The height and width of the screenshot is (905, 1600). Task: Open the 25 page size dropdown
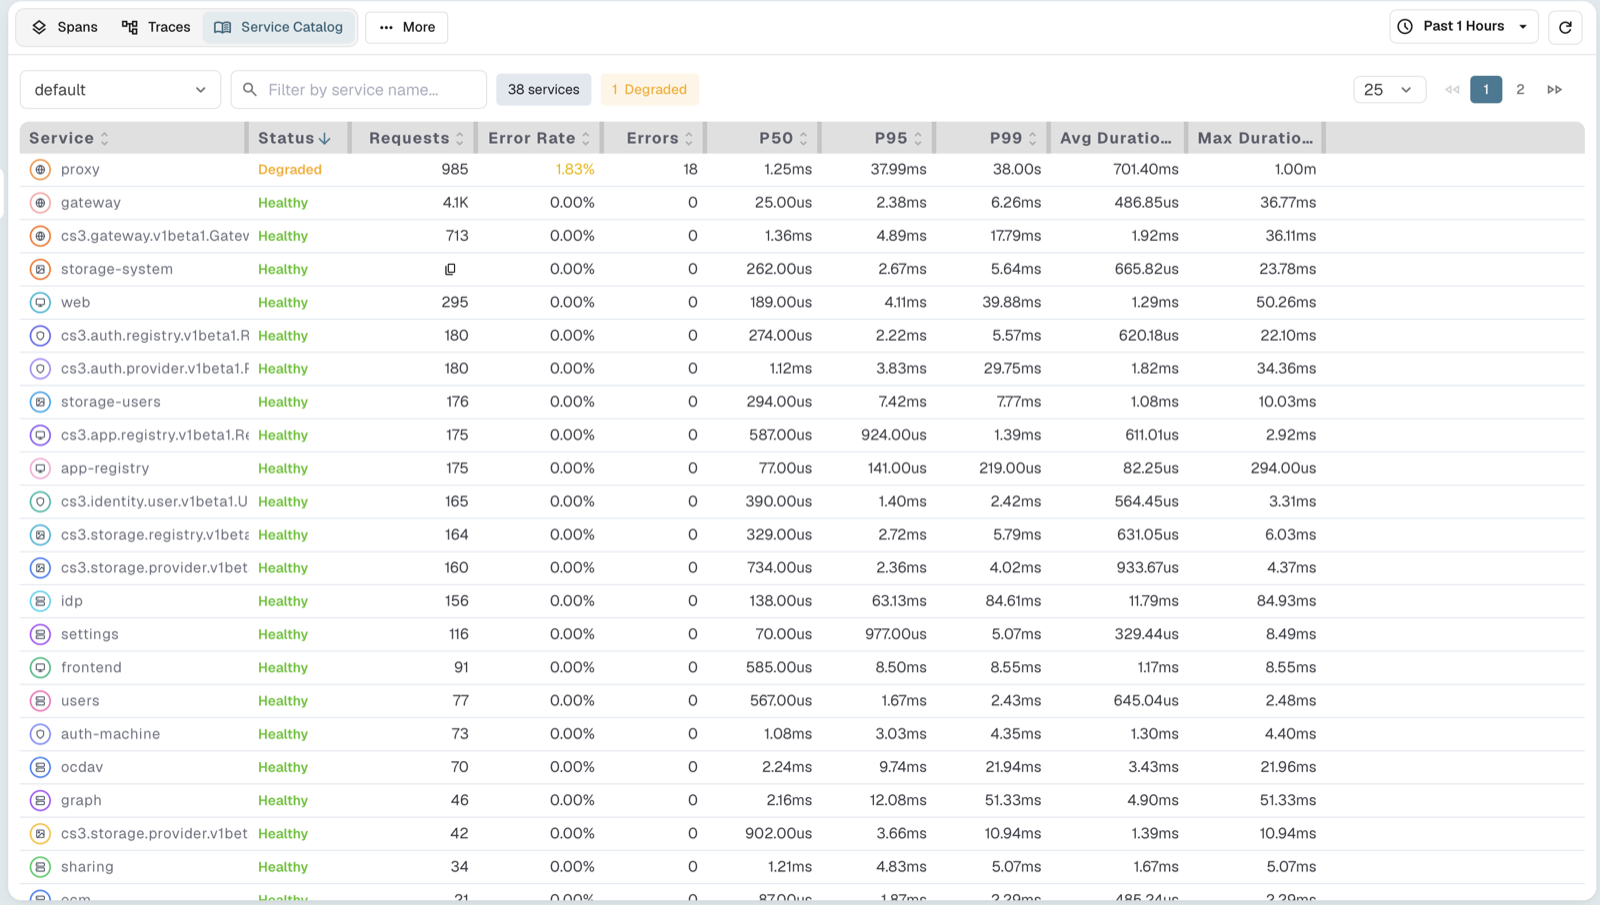(x=1389, y=90)
